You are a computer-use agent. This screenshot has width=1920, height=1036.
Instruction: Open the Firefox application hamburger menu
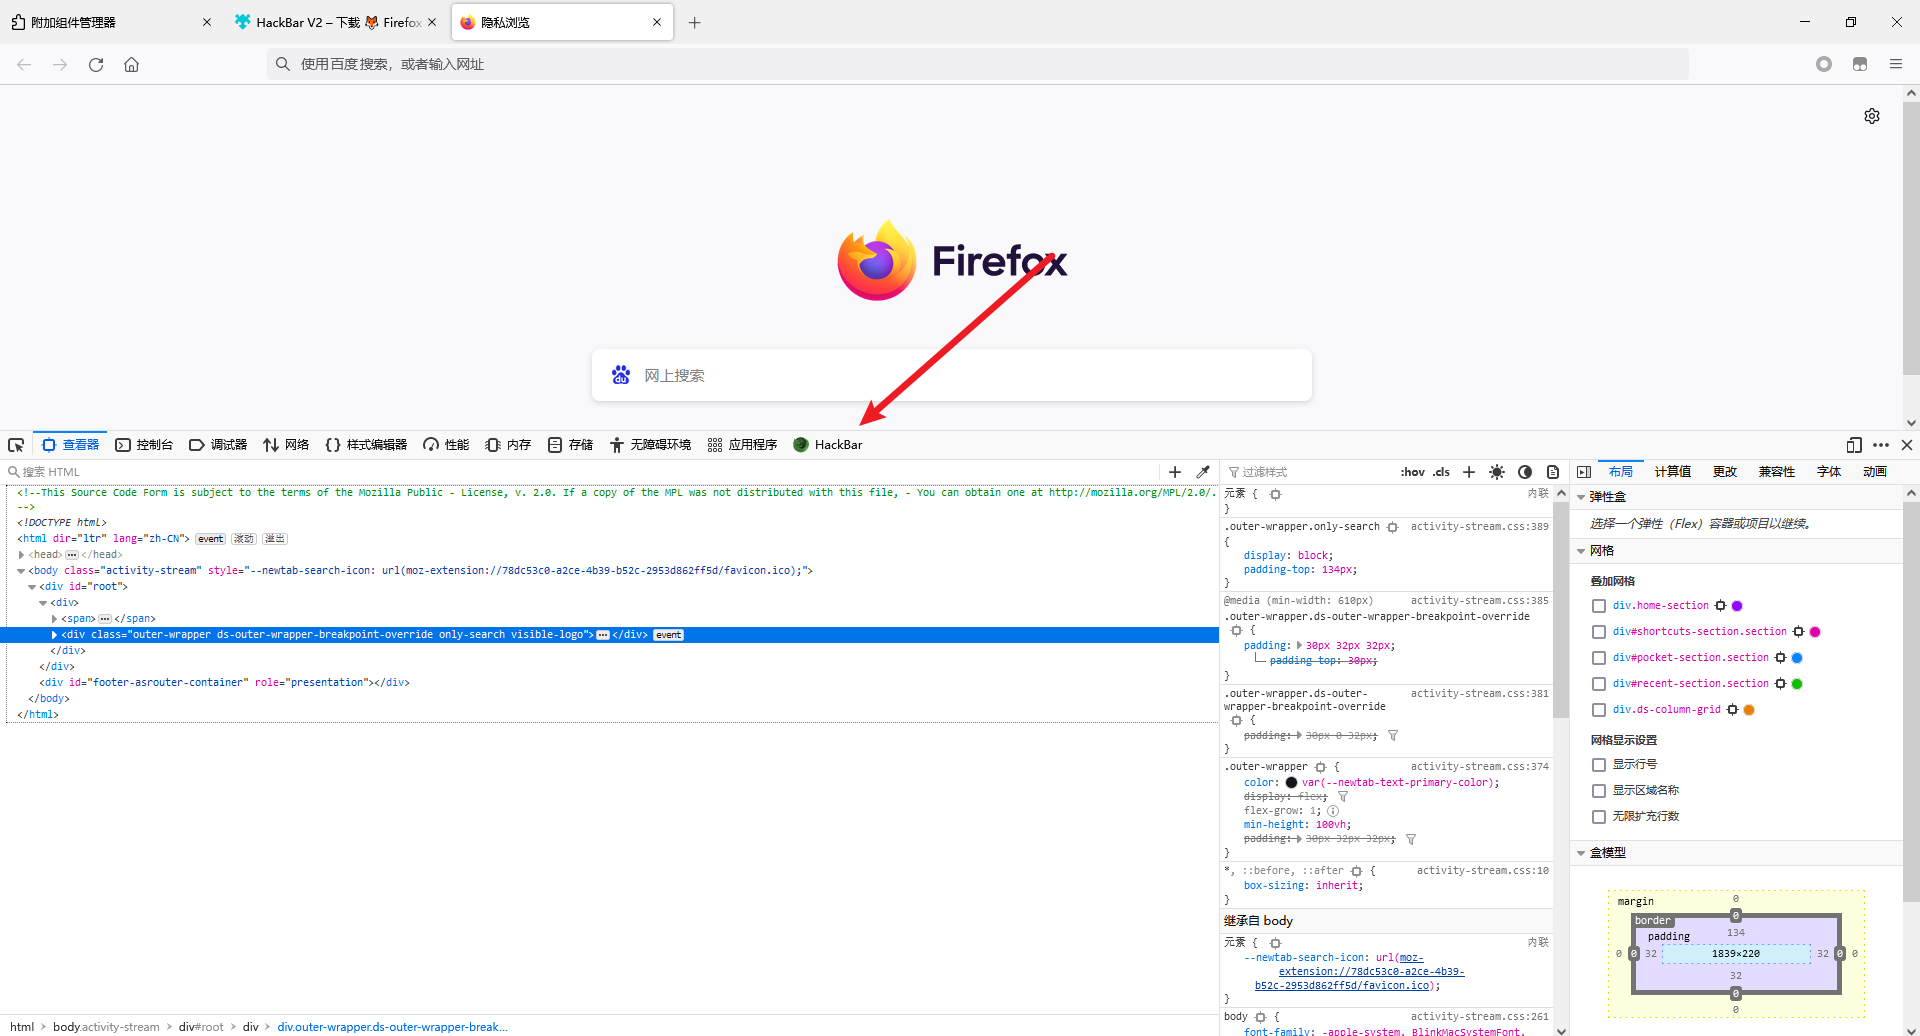(x=1896, y=64)
